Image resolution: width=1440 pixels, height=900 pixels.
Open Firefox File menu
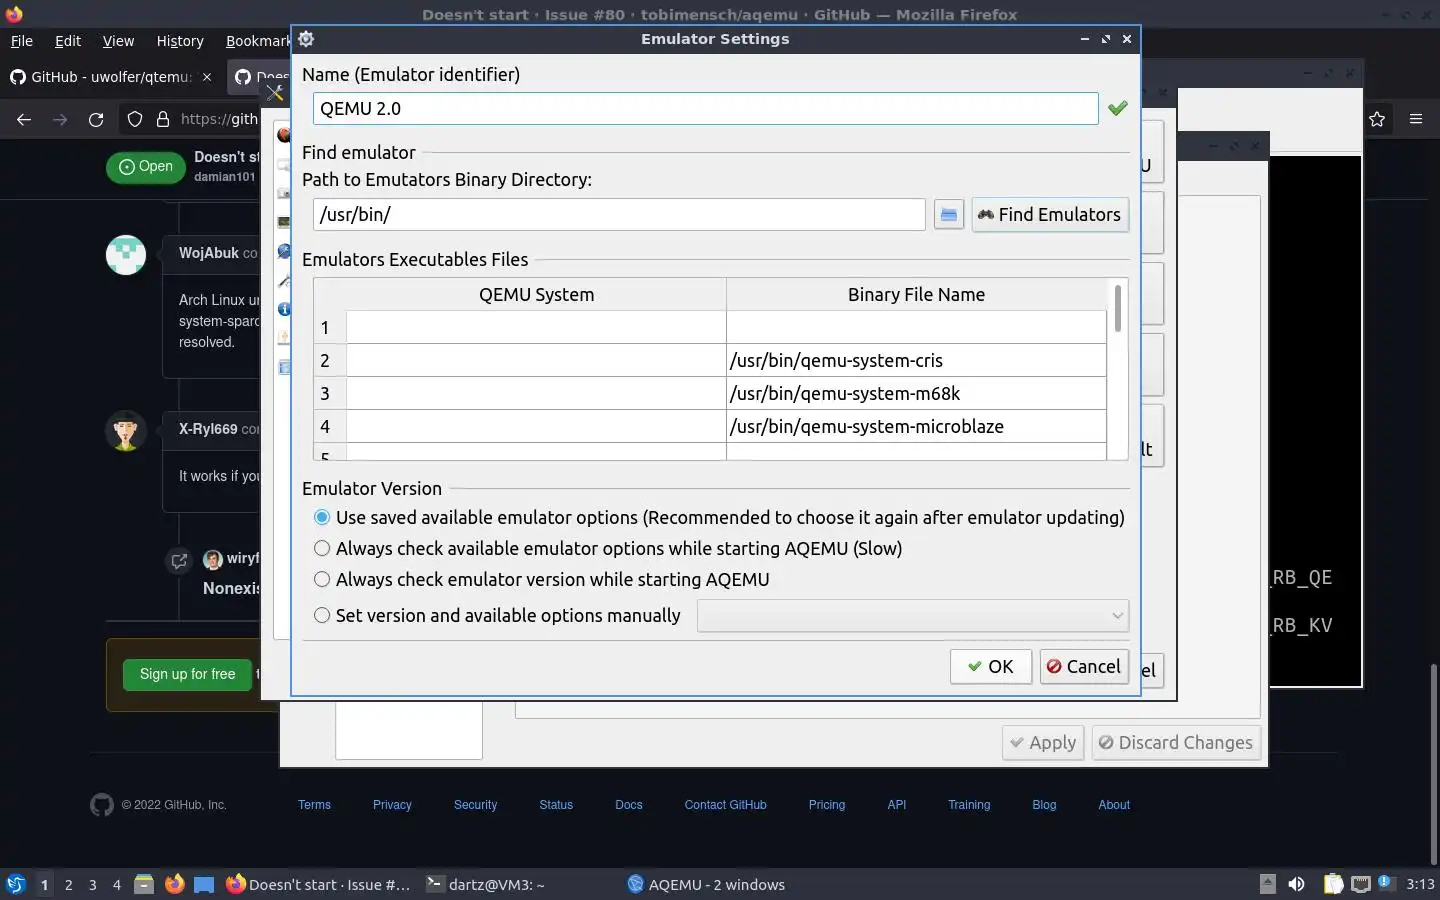tap(22, 41)
